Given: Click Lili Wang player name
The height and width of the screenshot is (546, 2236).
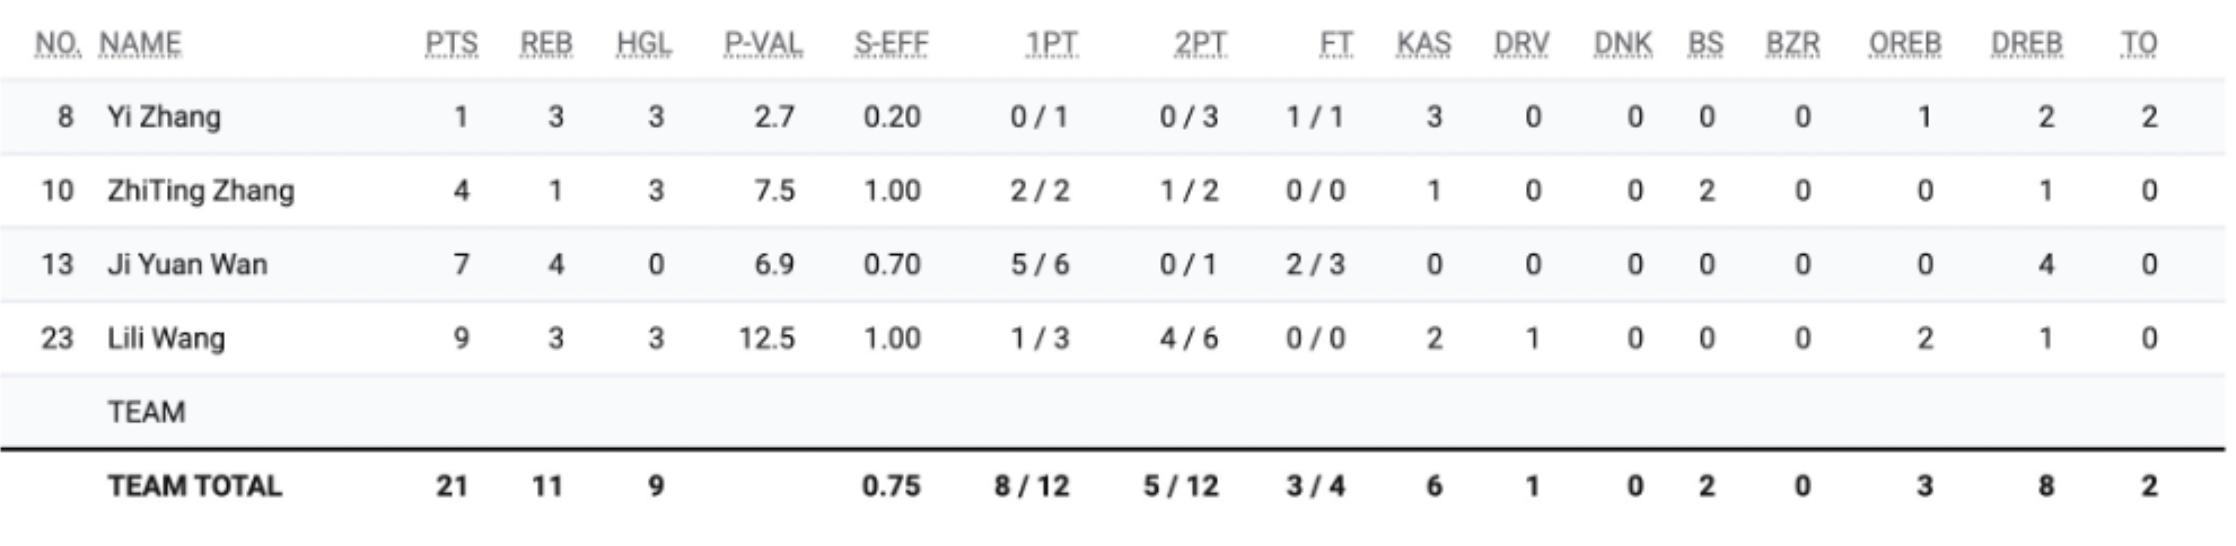Looking at the screenshot, I should [166, 339].
